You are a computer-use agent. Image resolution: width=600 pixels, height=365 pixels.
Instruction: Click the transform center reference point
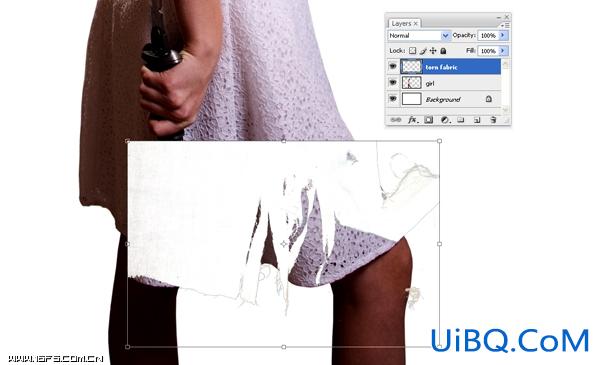pos(284,244)
